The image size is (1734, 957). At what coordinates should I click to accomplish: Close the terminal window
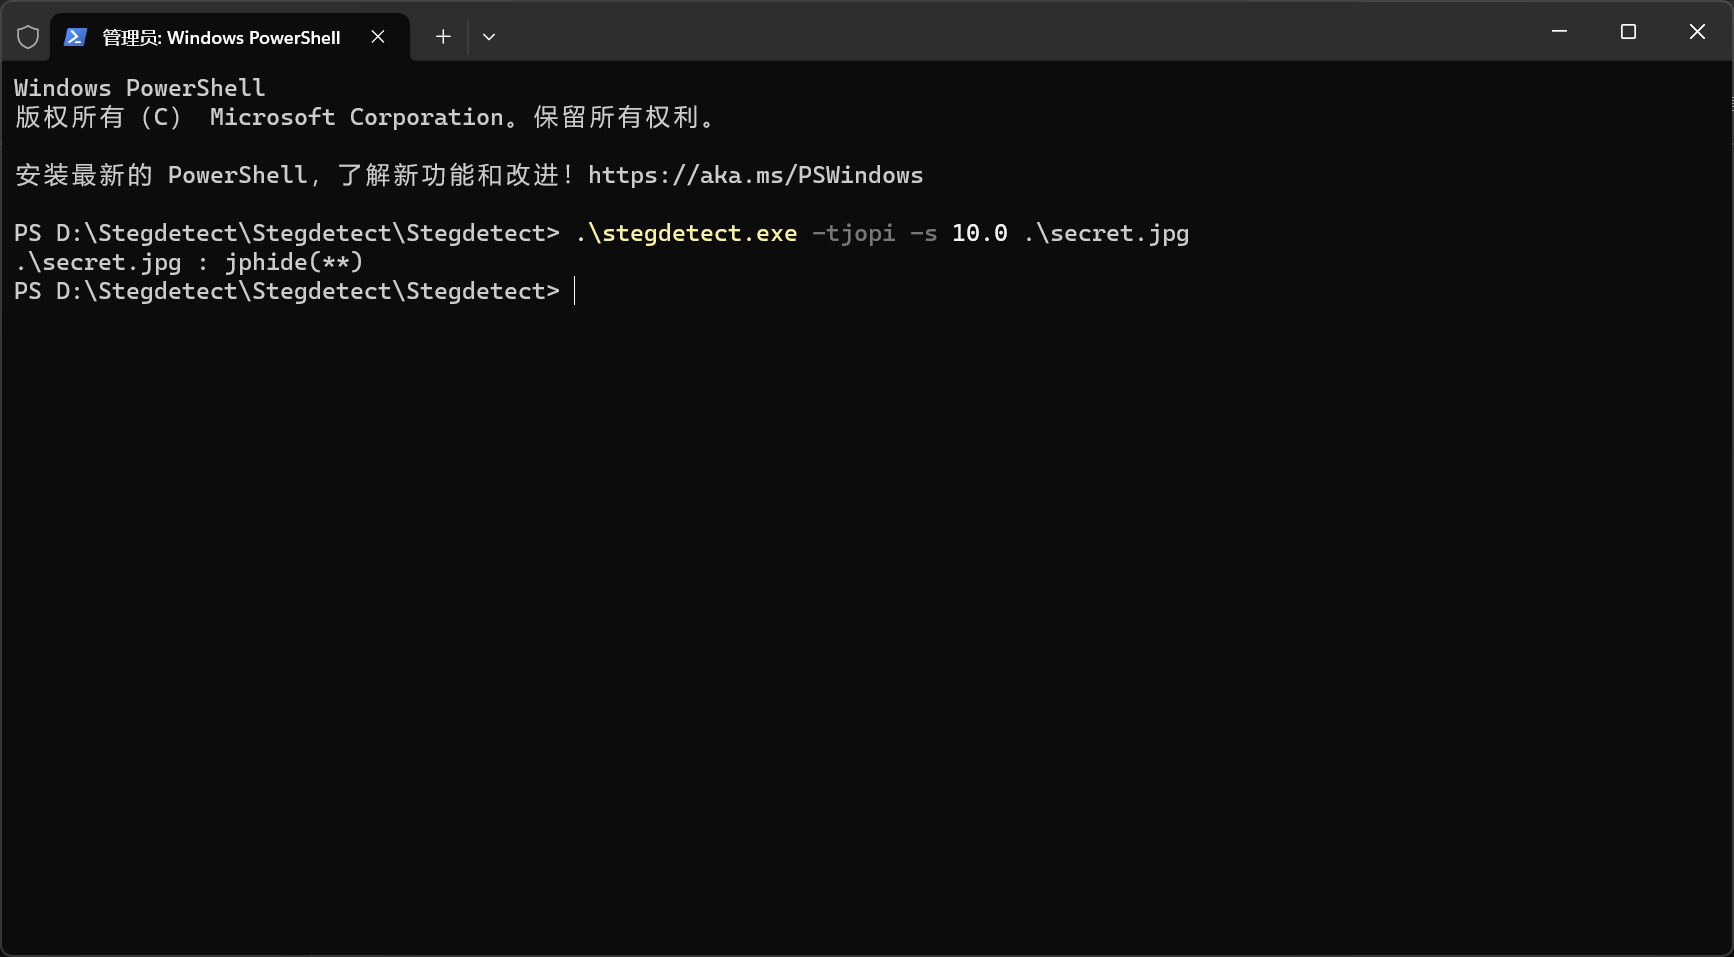[x=1697, y=32]
